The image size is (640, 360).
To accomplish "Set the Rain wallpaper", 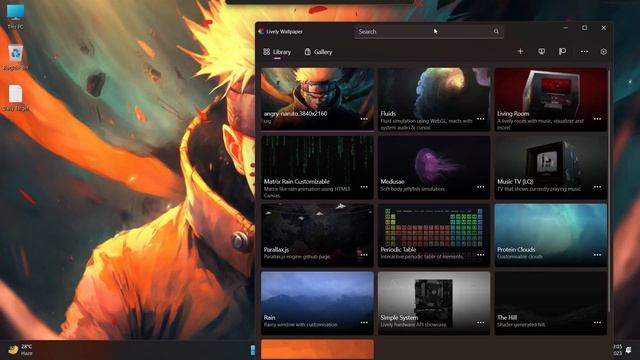I will click(317, 303).
